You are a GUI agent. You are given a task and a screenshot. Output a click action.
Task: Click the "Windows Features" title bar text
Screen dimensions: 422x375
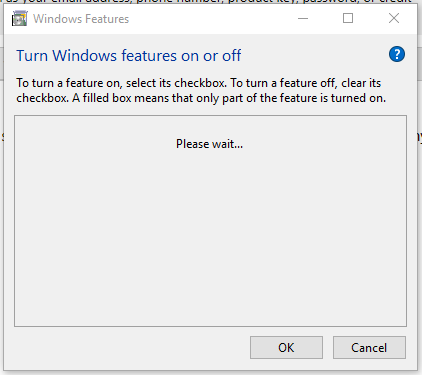81,19
